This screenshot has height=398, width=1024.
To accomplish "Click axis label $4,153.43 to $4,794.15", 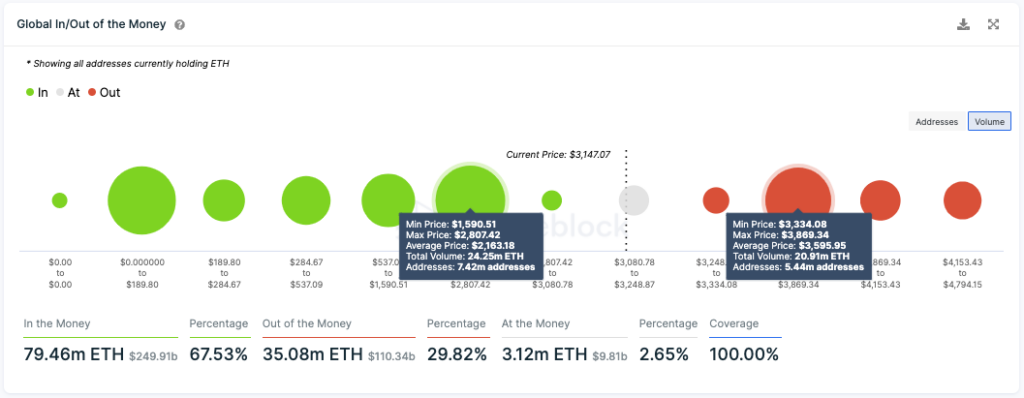I will (x=963, y=273).
